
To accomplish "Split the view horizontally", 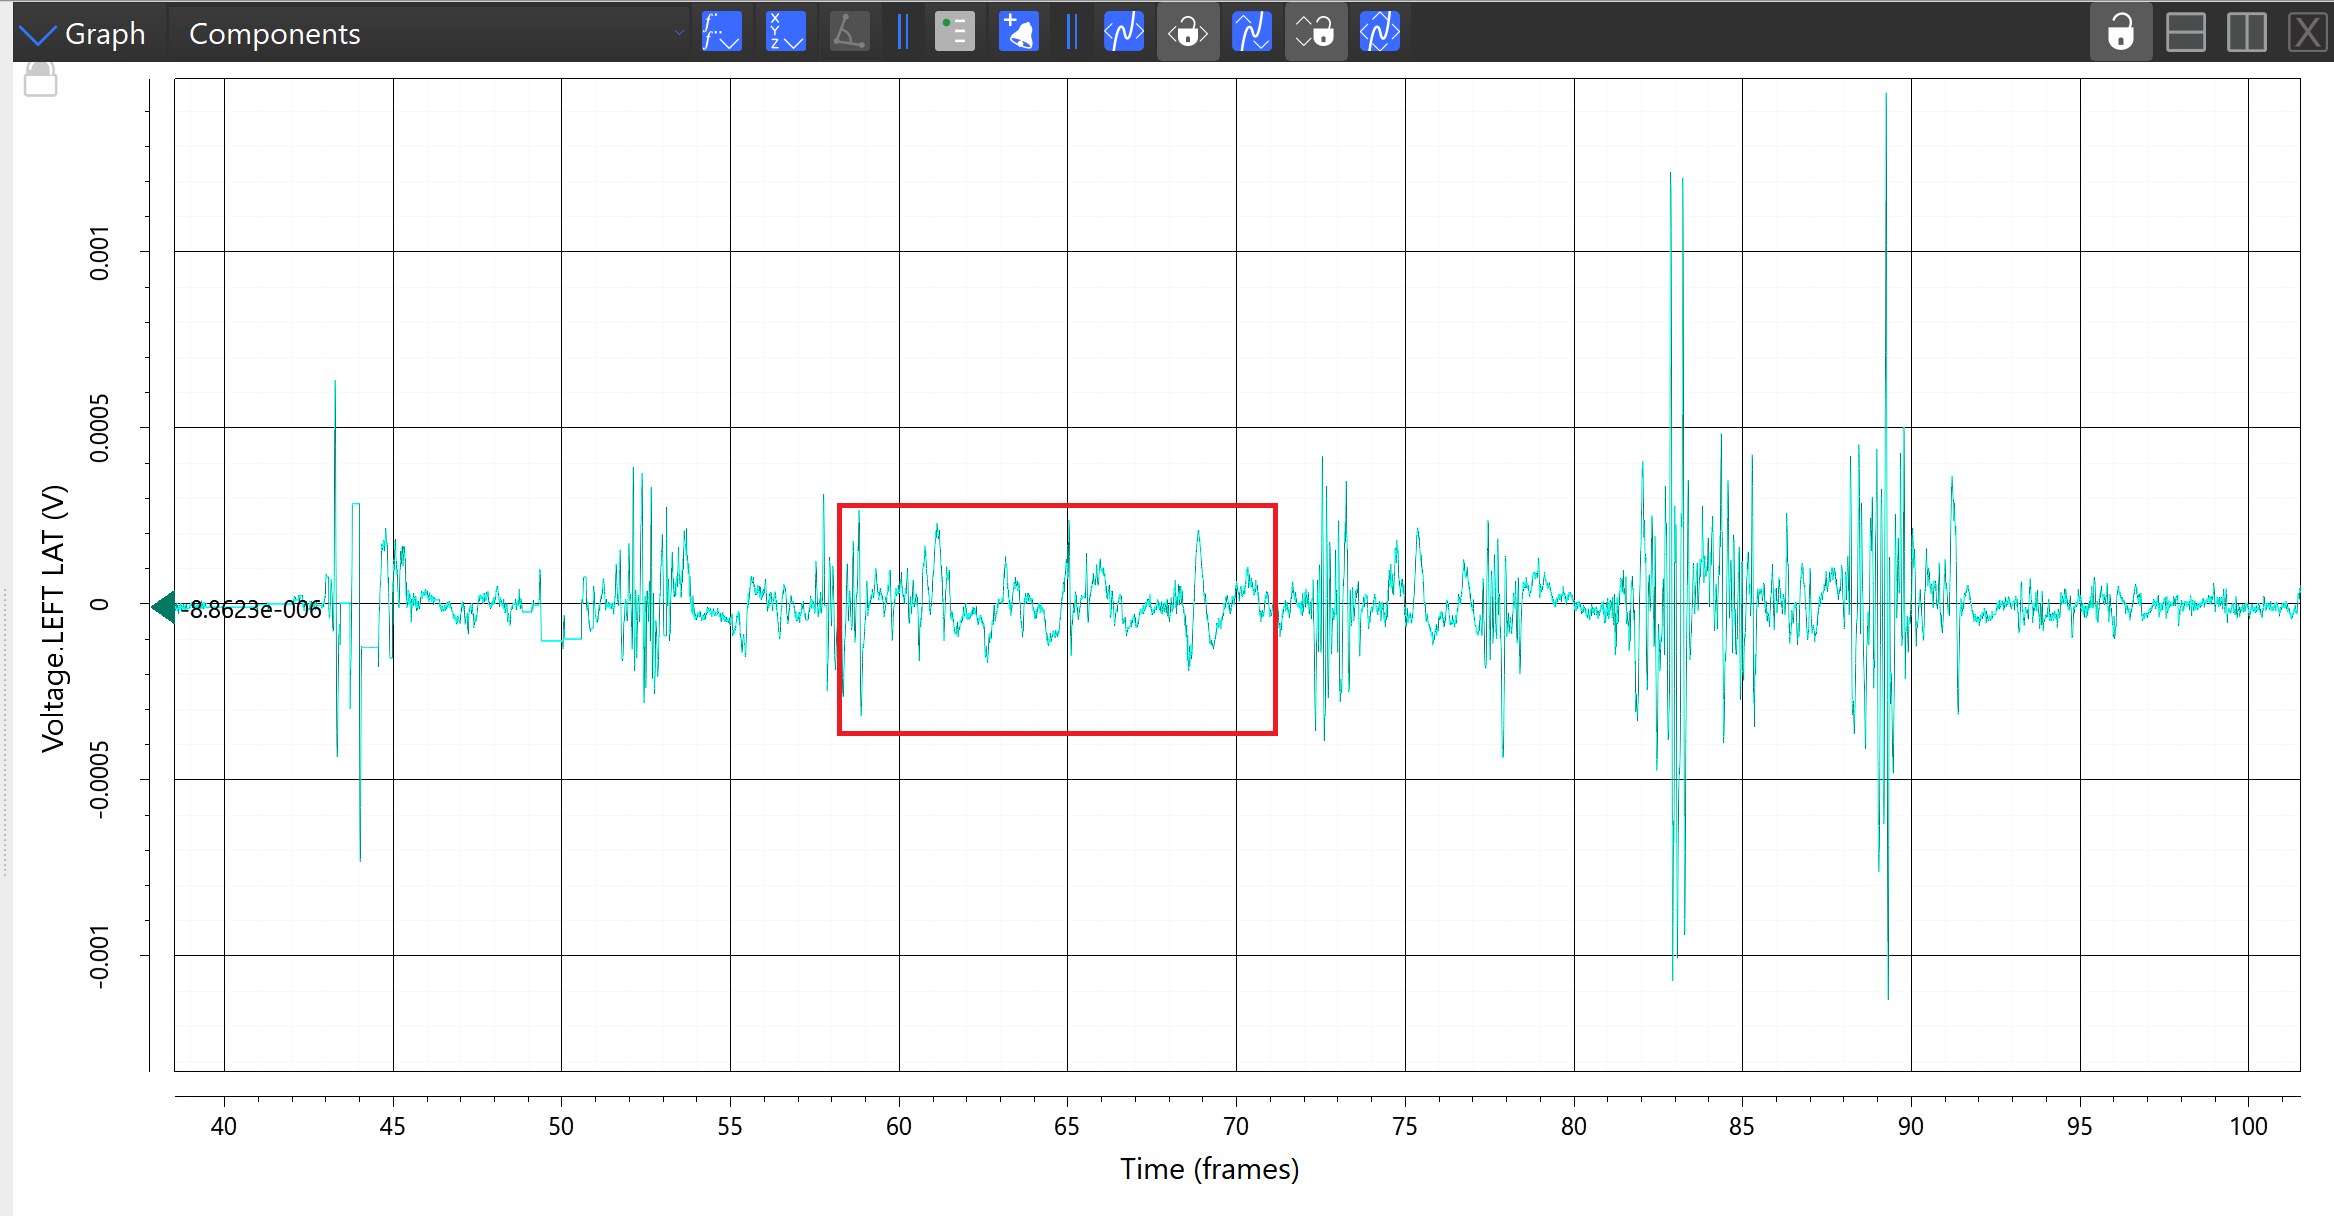I will pyautogui.click(x=2185, y=32).
